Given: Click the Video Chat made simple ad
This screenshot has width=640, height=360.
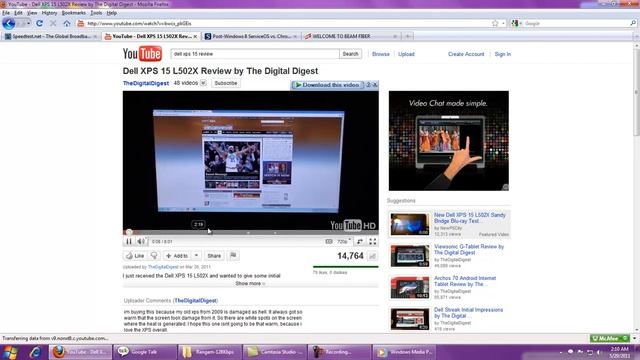Looking at the screenshot, I should pos(449,140).
